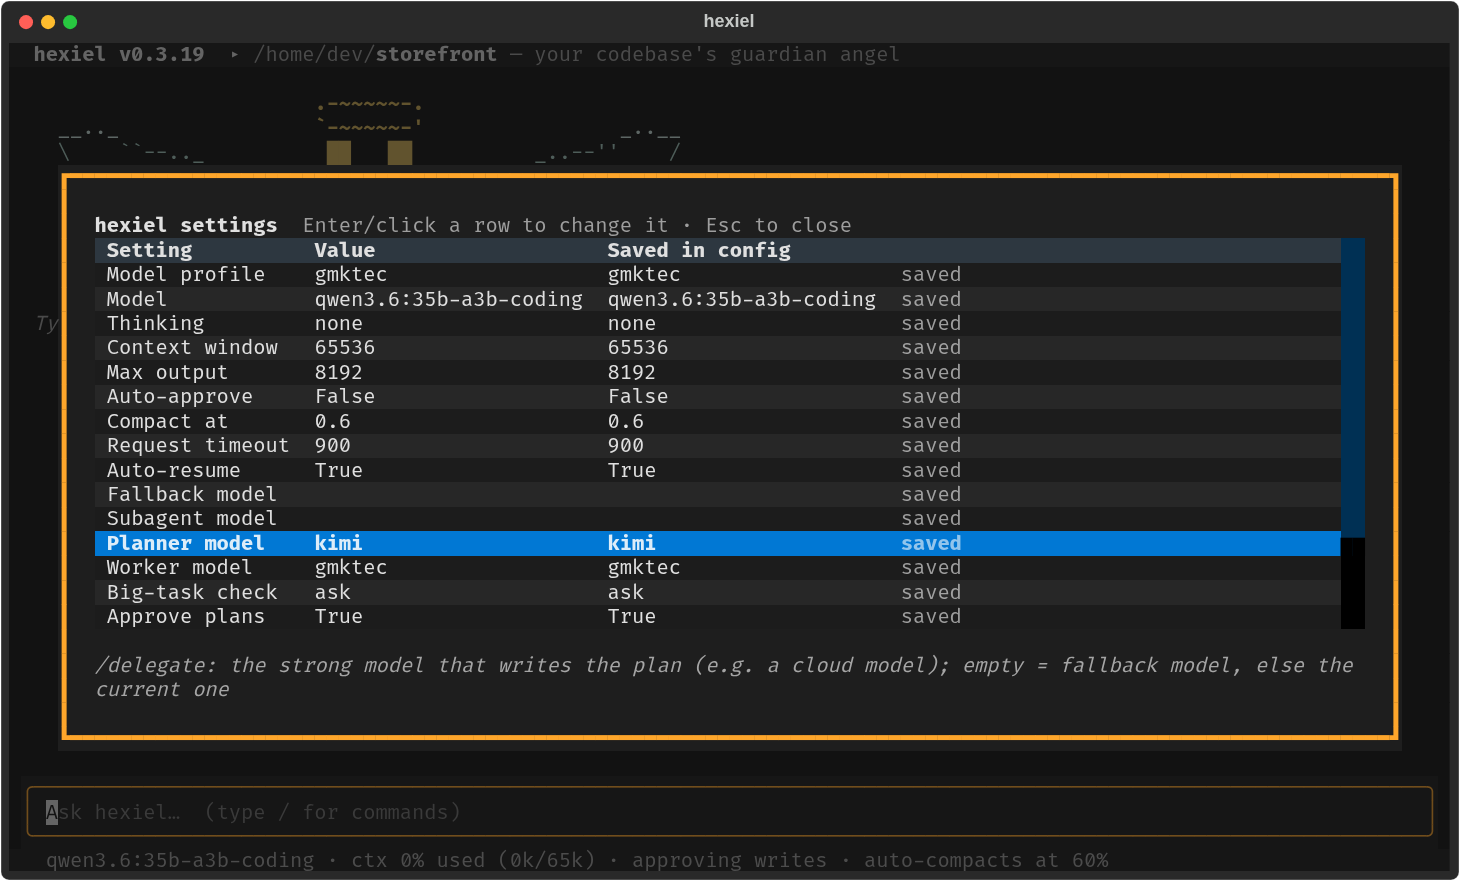
Task: Click the 'hexiel v0.3.19' version label
Action: (119, 55)
